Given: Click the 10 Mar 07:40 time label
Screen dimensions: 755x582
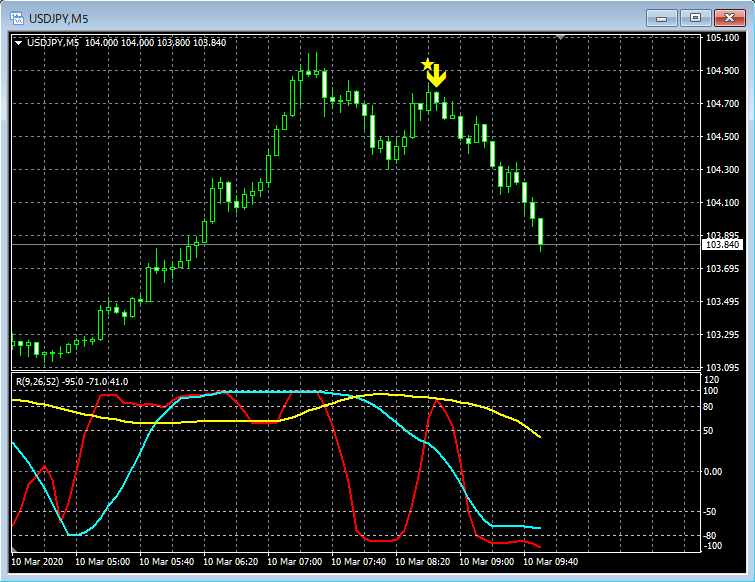Looking at the screenshot, I should point(359,562).
